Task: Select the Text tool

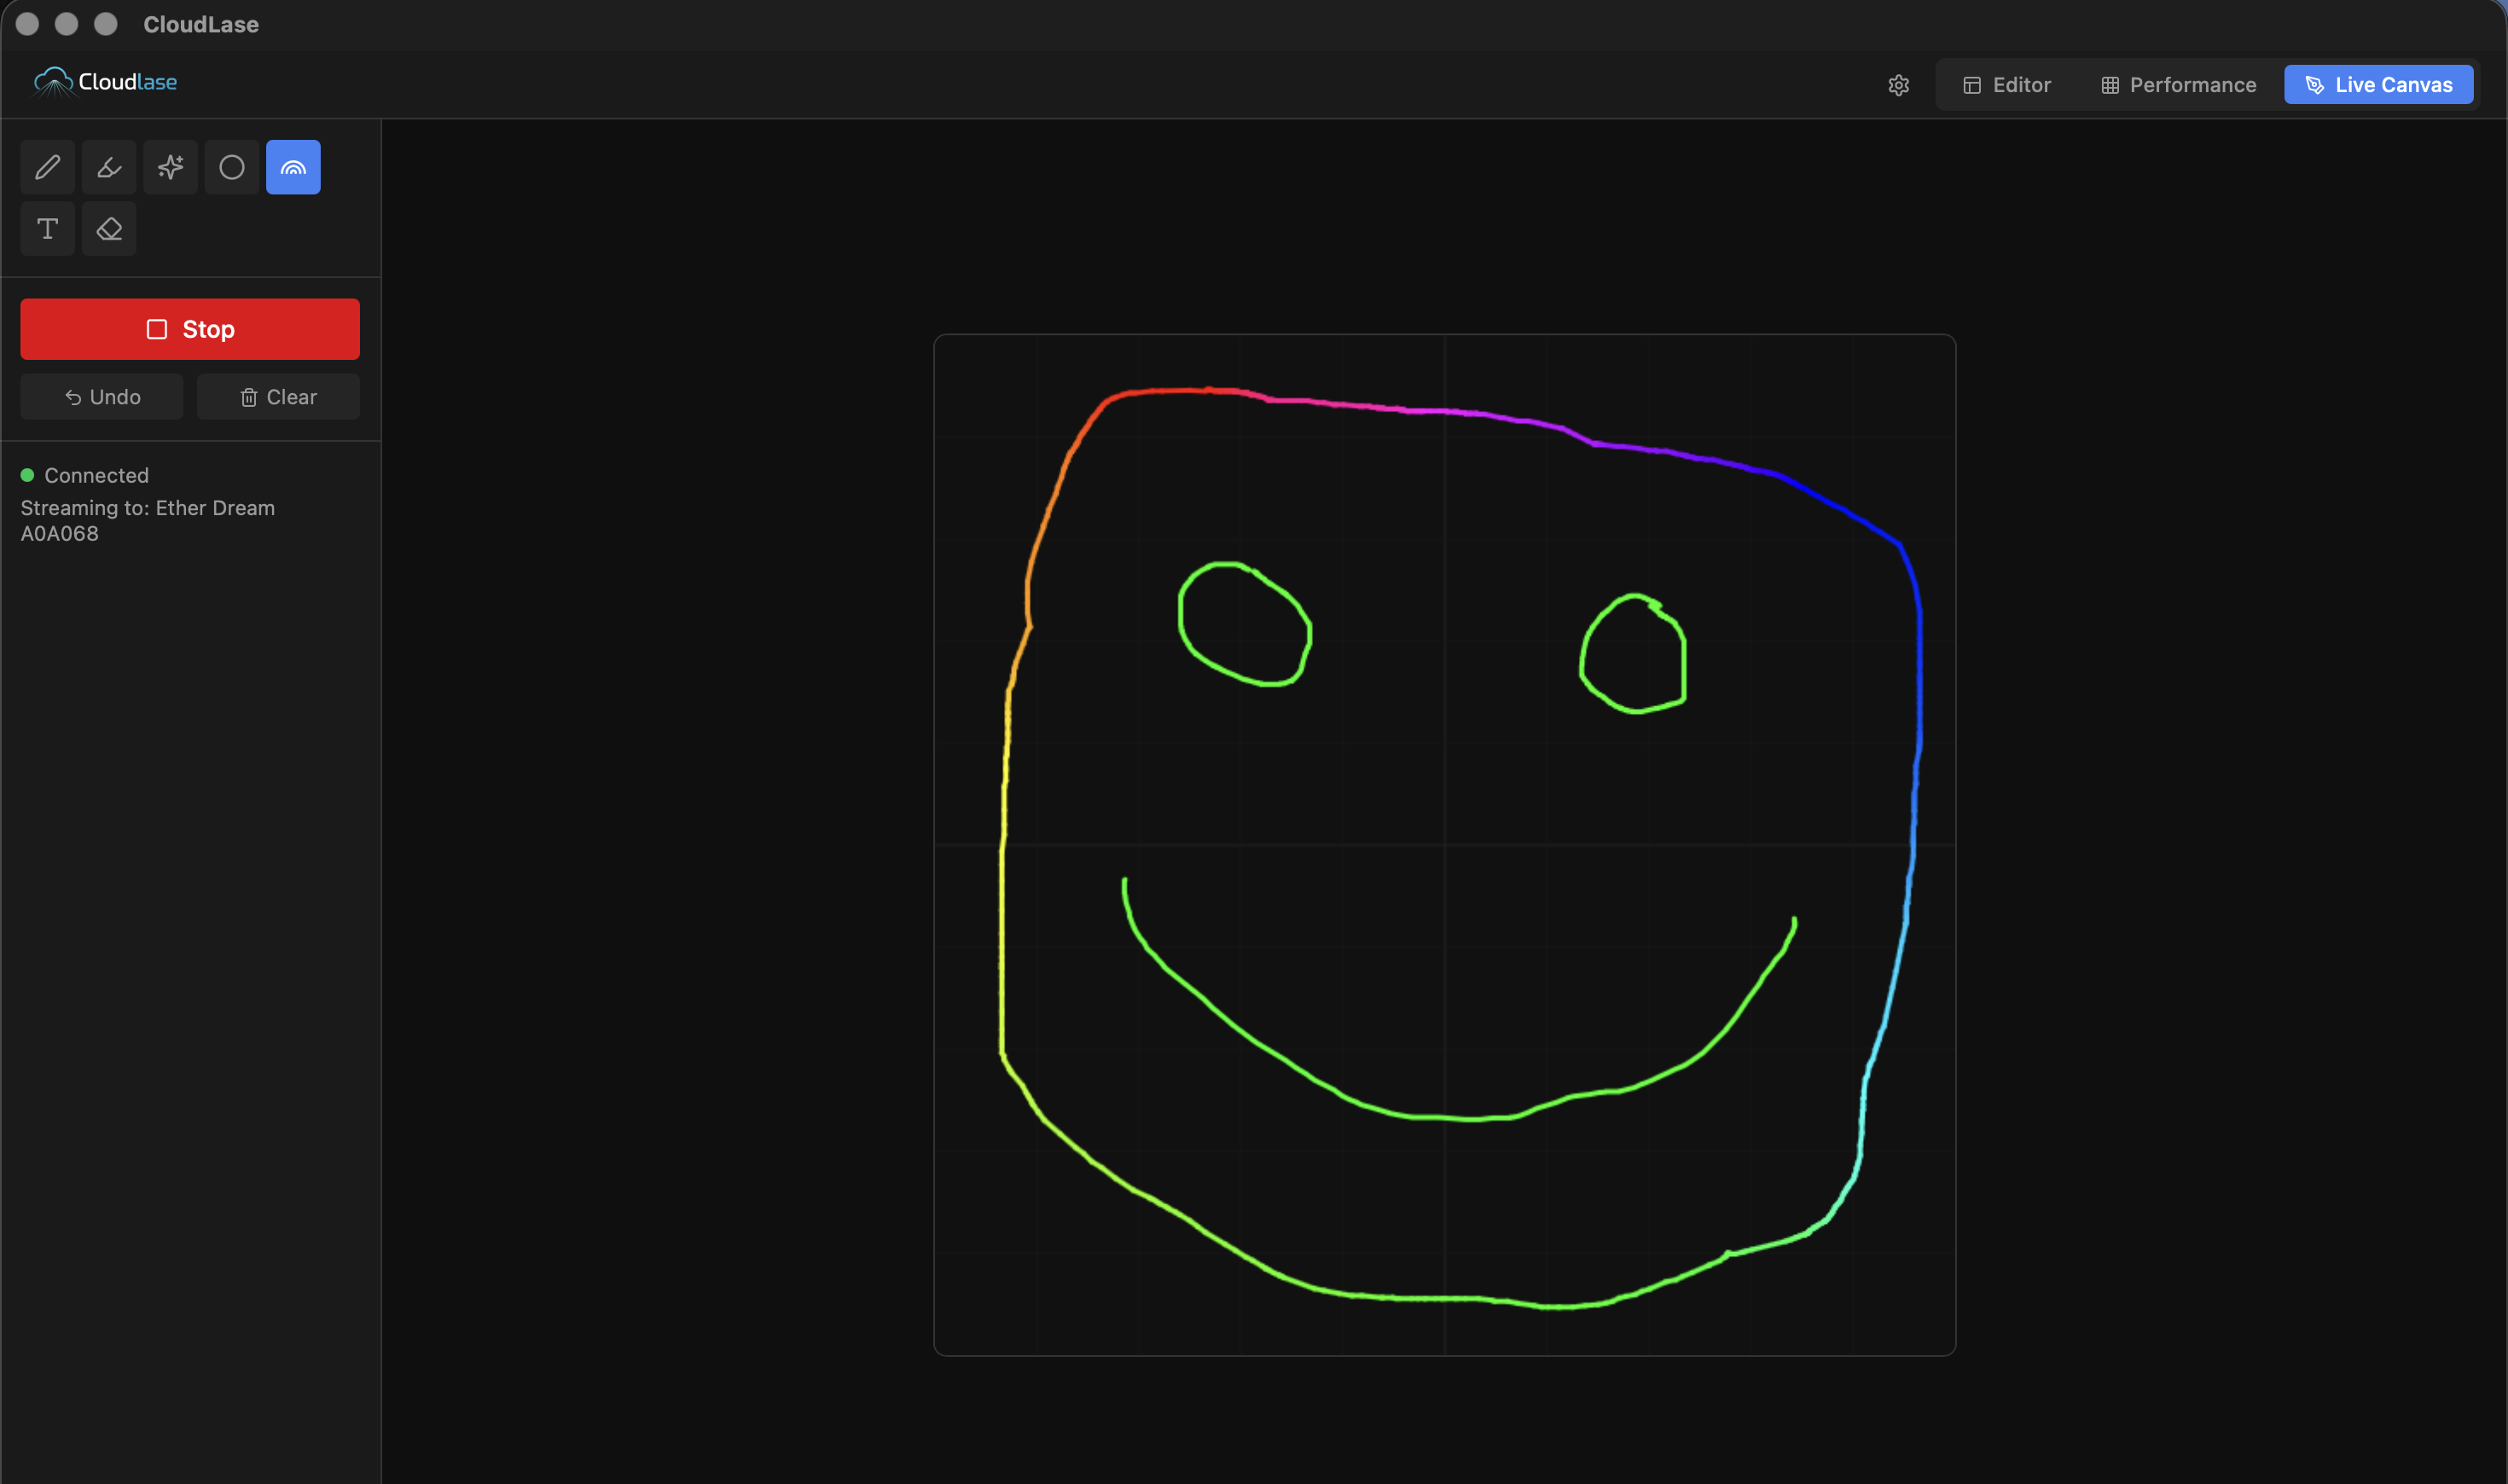Action: (47, 229)
